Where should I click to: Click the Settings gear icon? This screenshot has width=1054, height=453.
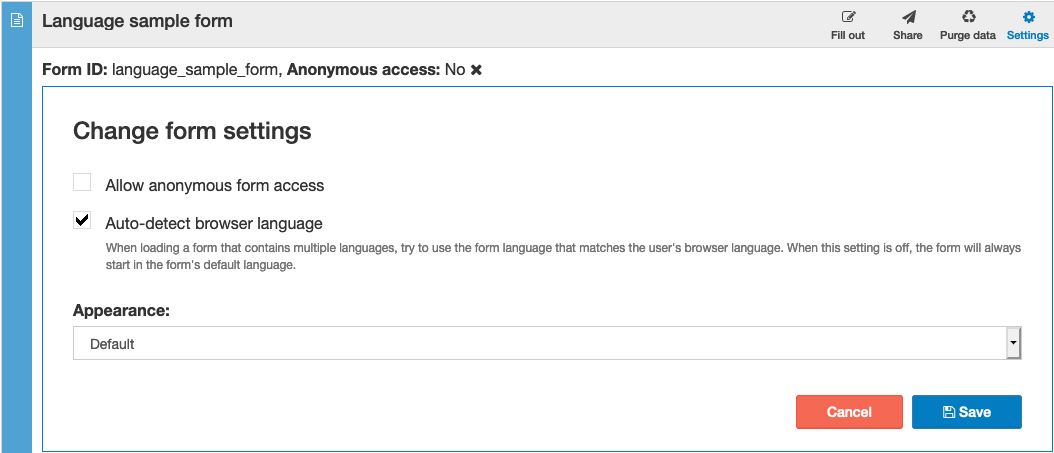click(x=1028, y=17)
